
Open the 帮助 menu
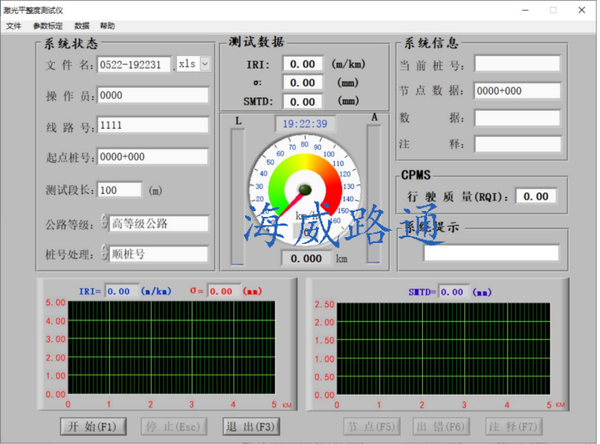(x=107, y=25)
